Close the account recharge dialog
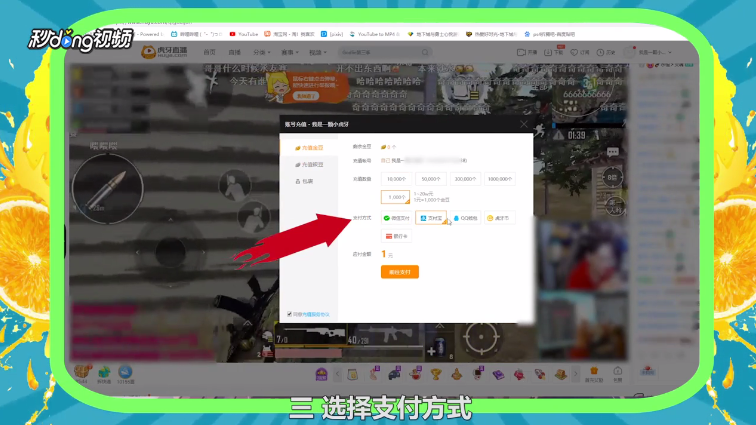This screenshot has height=425, width=756. pyautogui.click(x=524, y=124)
